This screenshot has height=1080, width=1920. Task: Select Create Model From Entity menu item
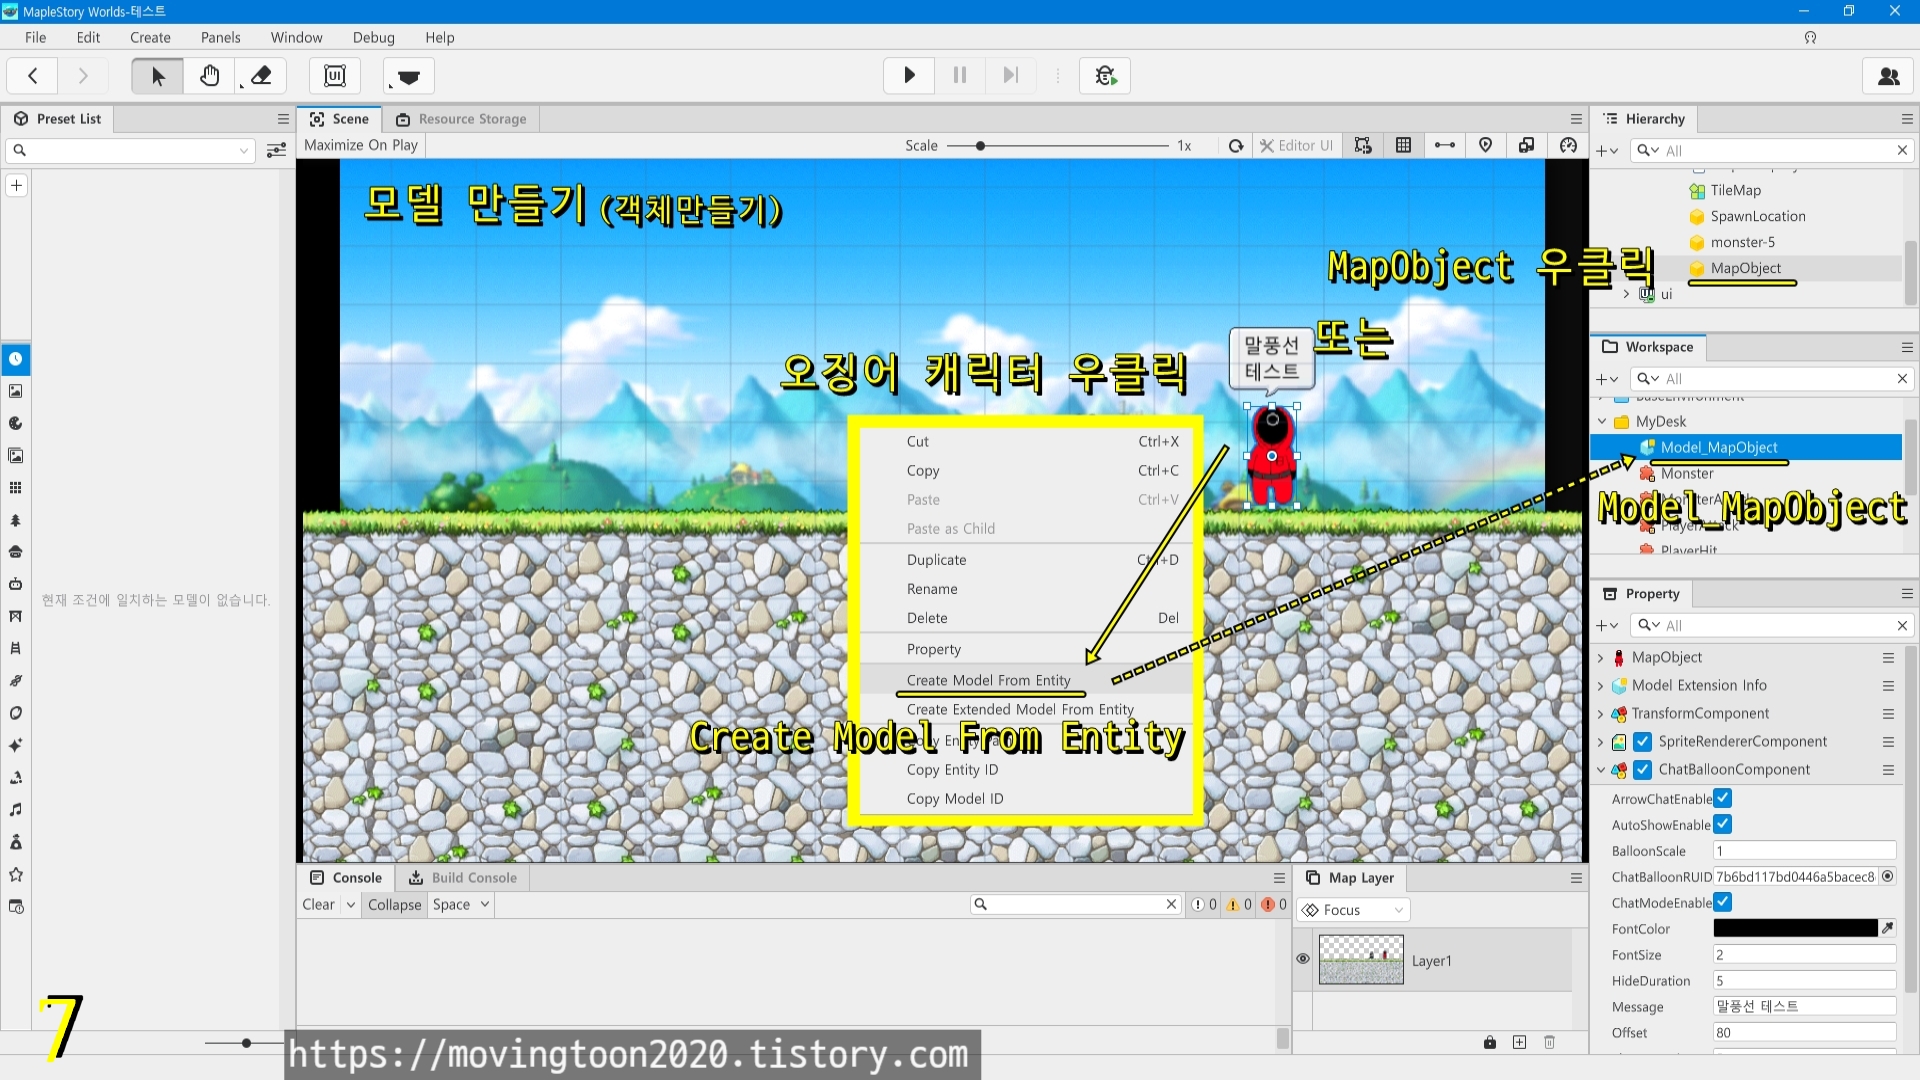[988, 680]
